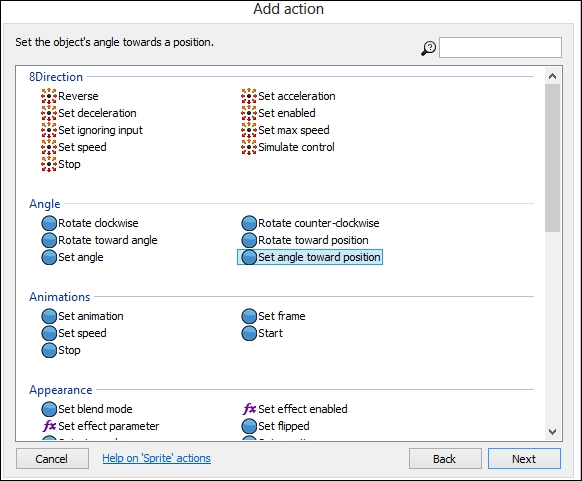The image size is (582, 481).
Task: Select 'Reverse' action text
Action: [78, 96]
